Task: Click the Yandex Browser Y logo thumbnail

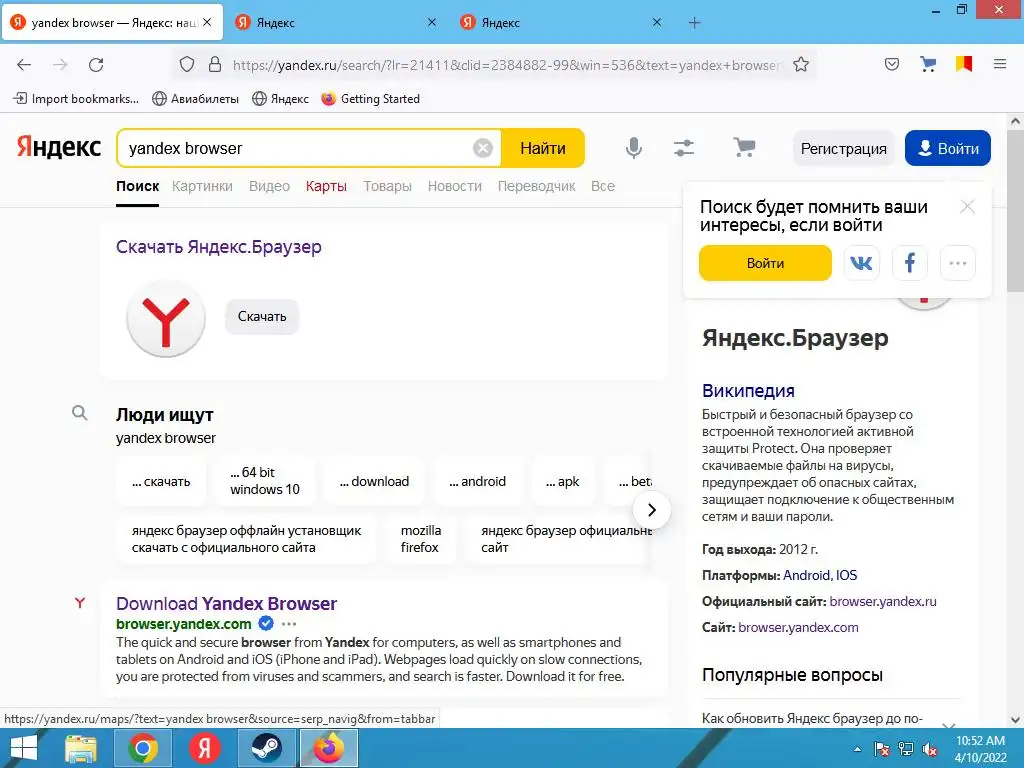Action: (x=166, y=319)
